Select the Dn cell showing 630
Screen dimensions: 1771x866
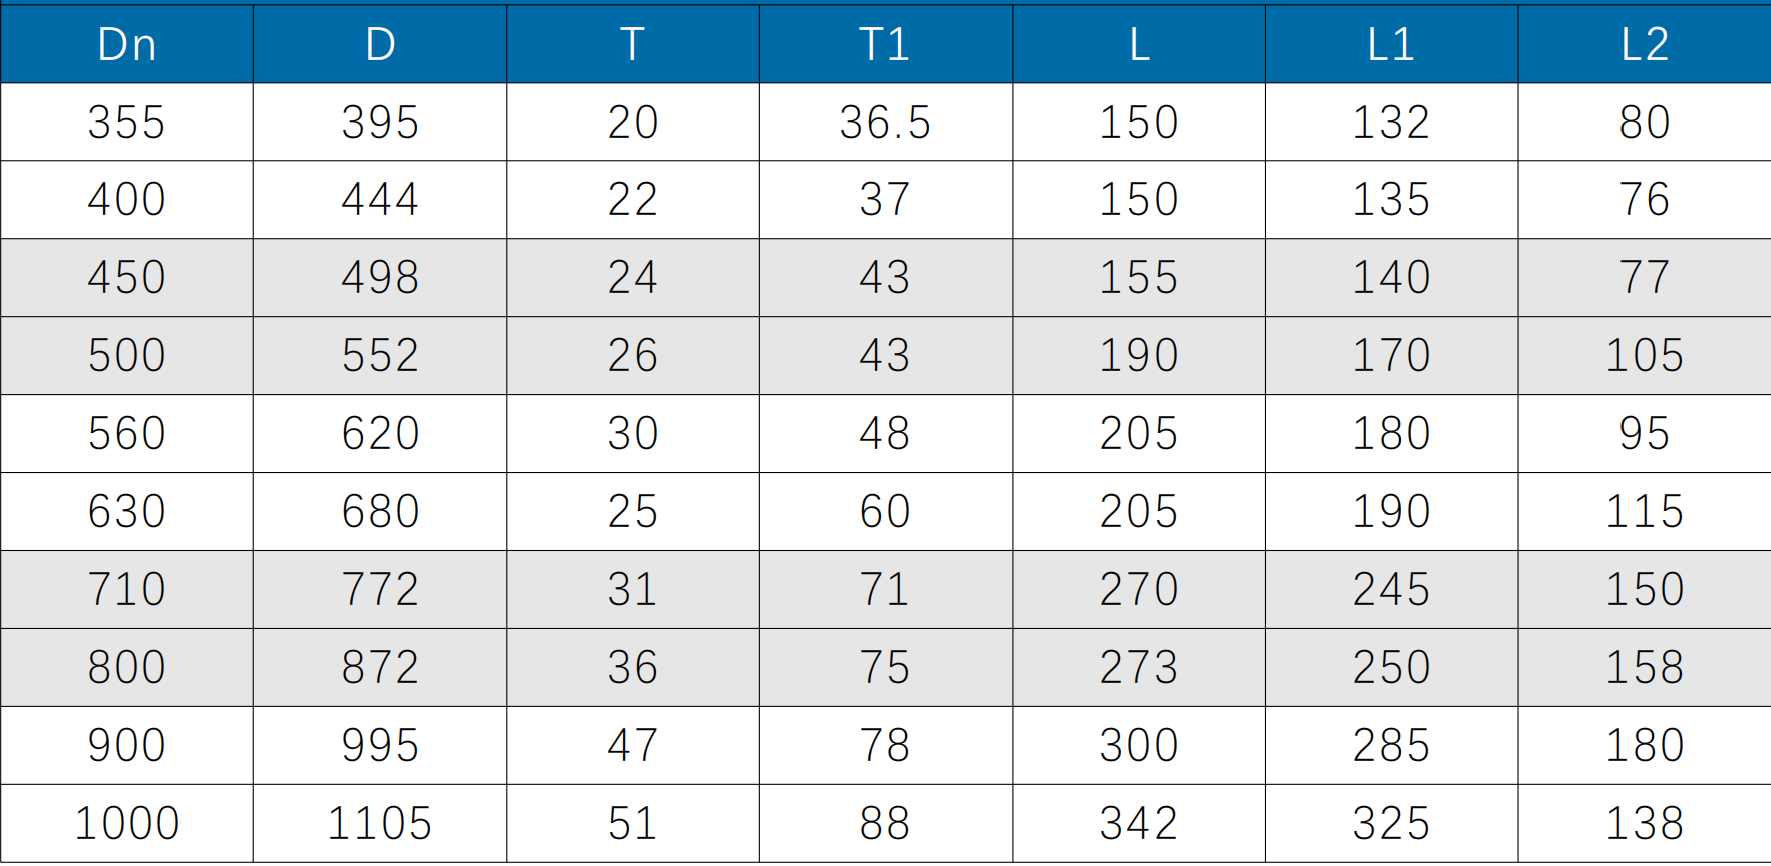coord(127,511)
